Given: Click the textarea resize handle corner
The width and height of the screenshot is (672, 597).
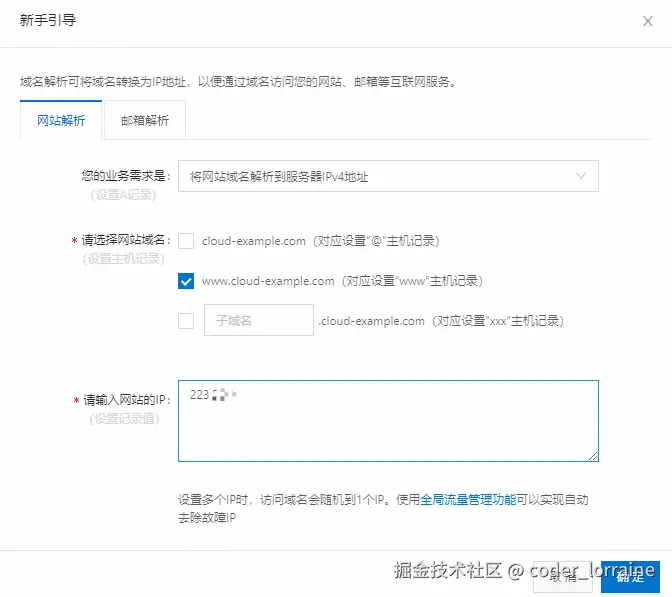Looking at the screenshot, I should coord(593,456).
